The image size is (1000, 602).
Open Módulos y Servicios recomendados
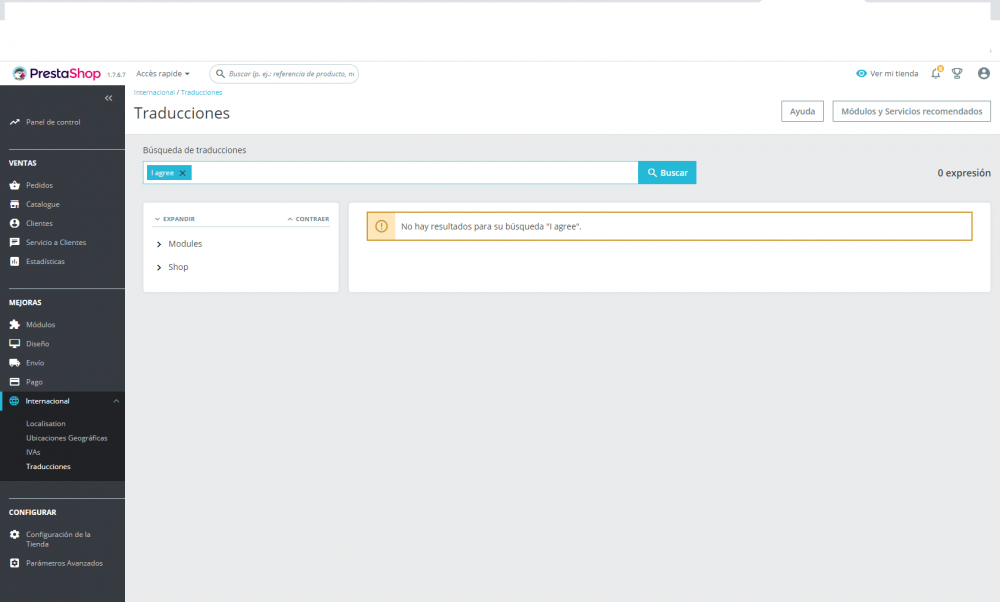911,111
